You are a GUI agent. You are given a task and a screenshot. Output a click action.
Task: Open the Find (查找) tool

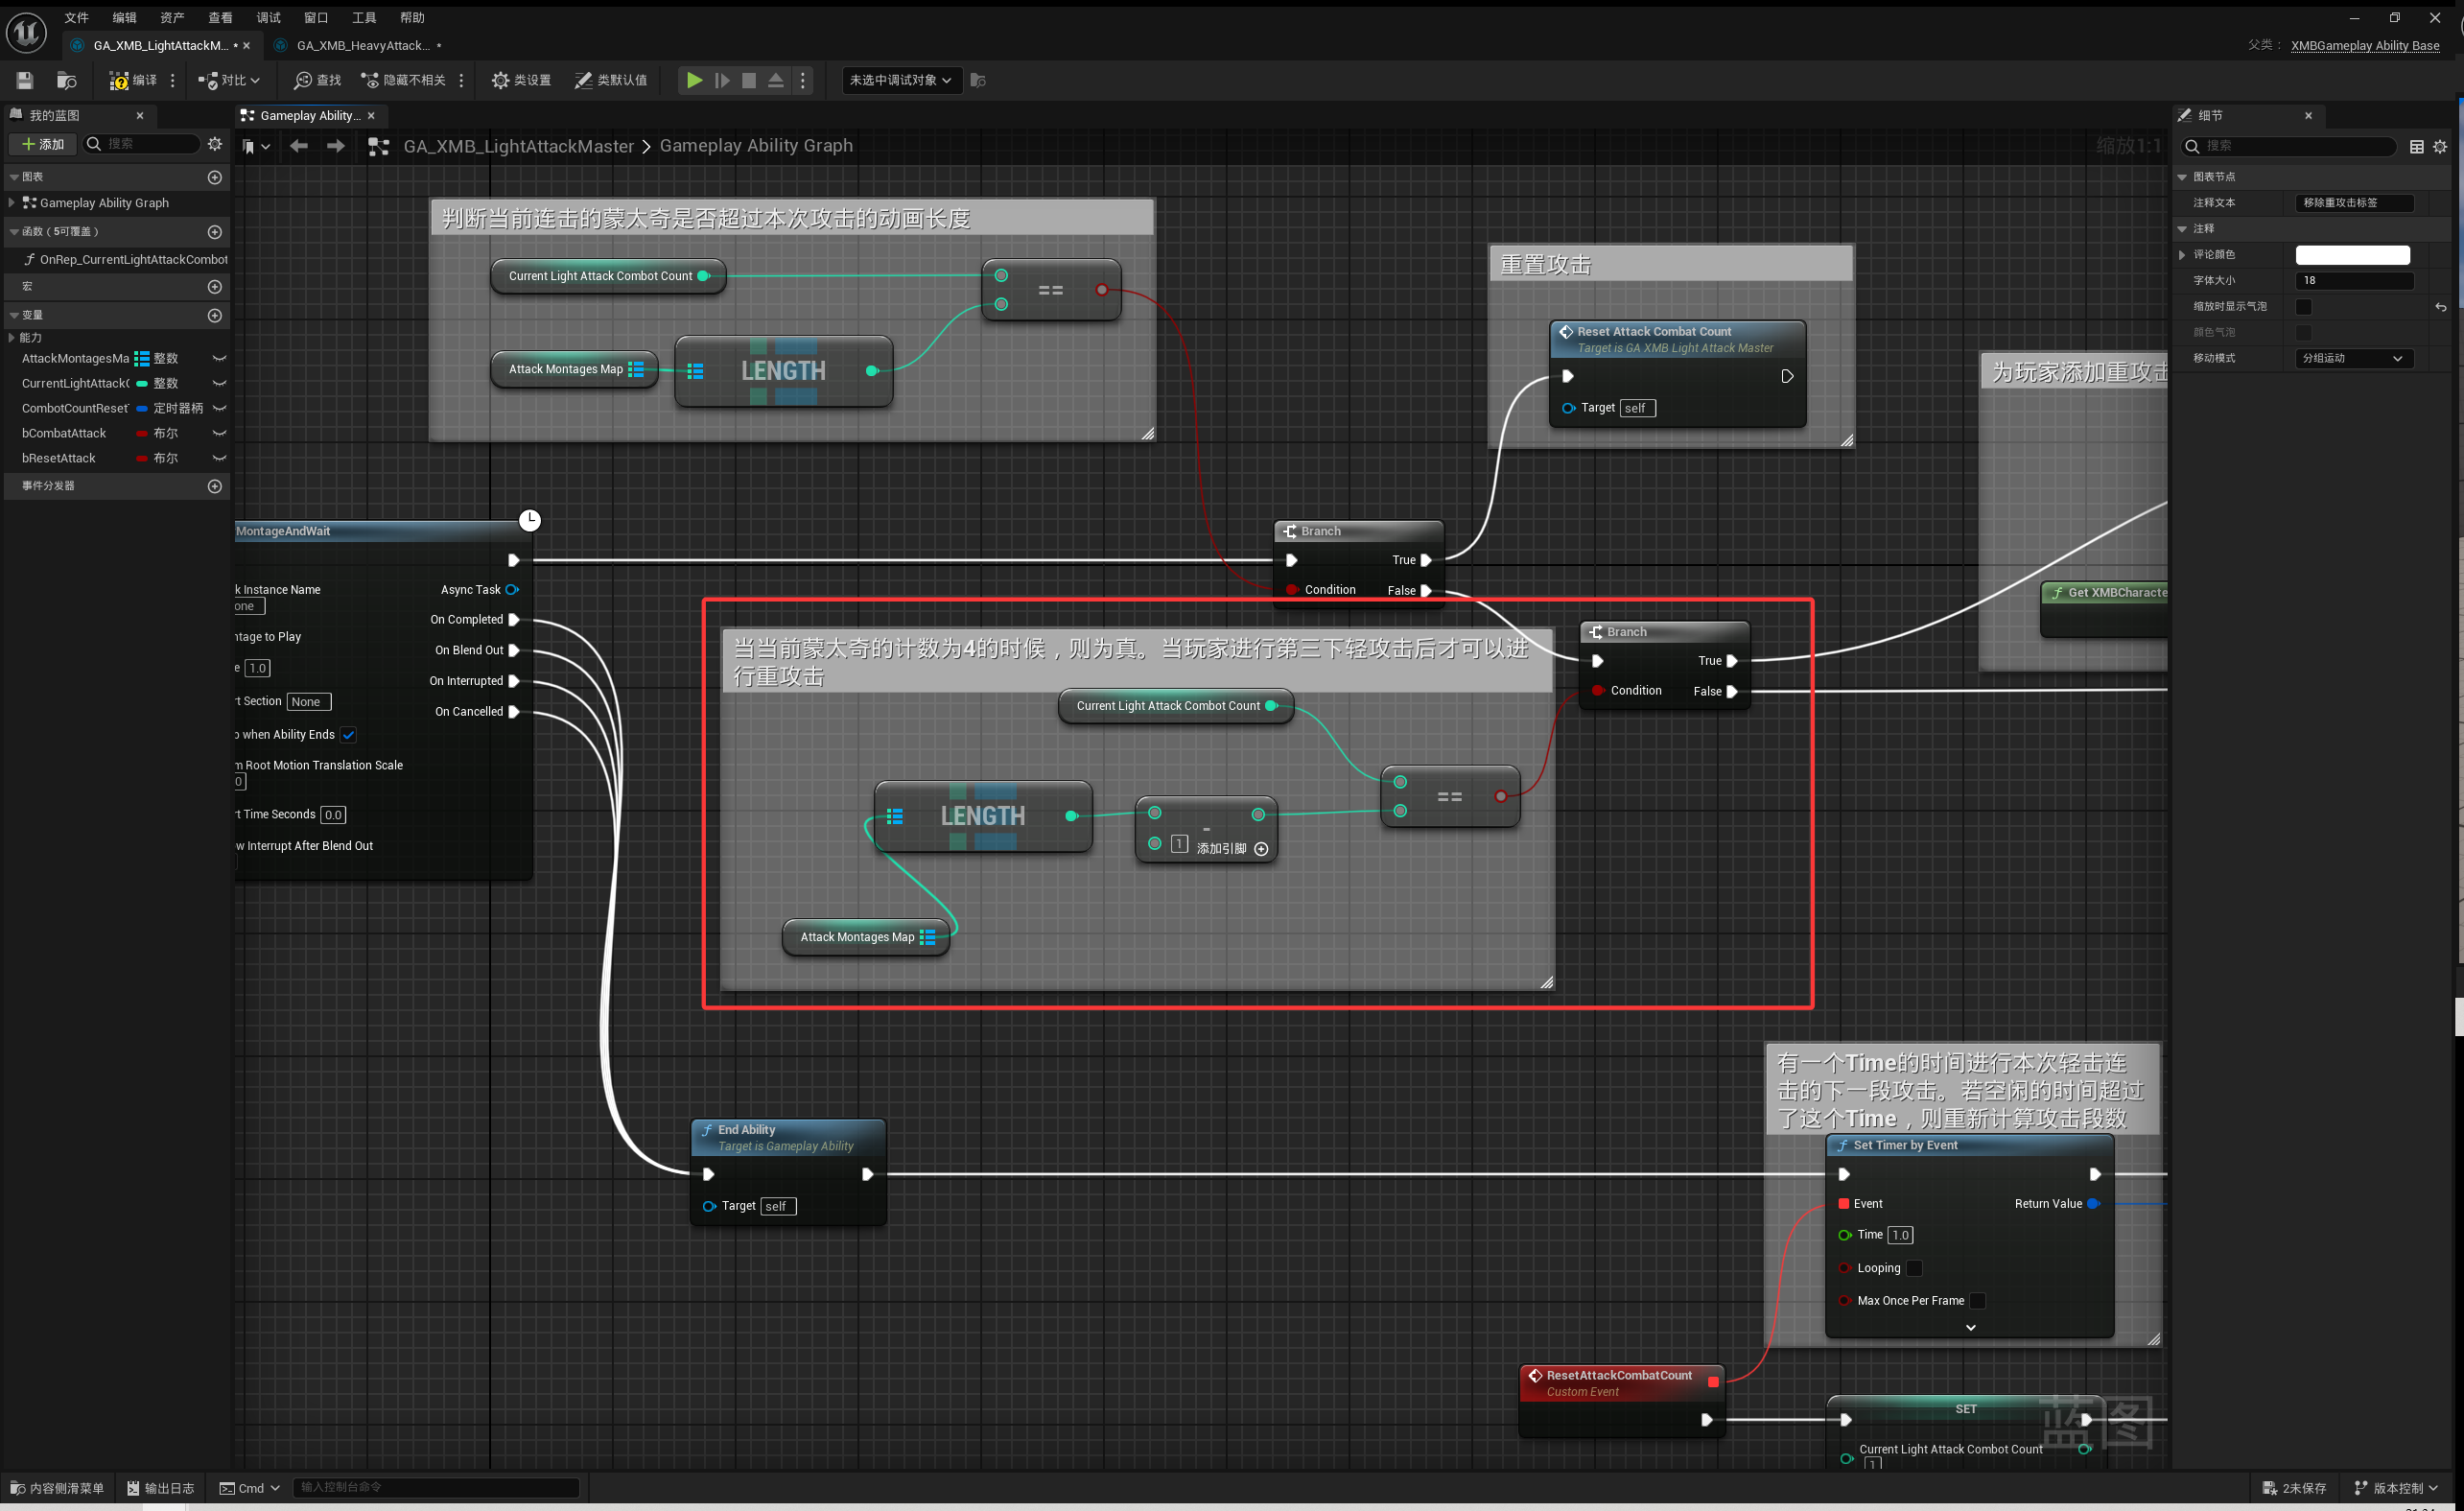(317, 80)
